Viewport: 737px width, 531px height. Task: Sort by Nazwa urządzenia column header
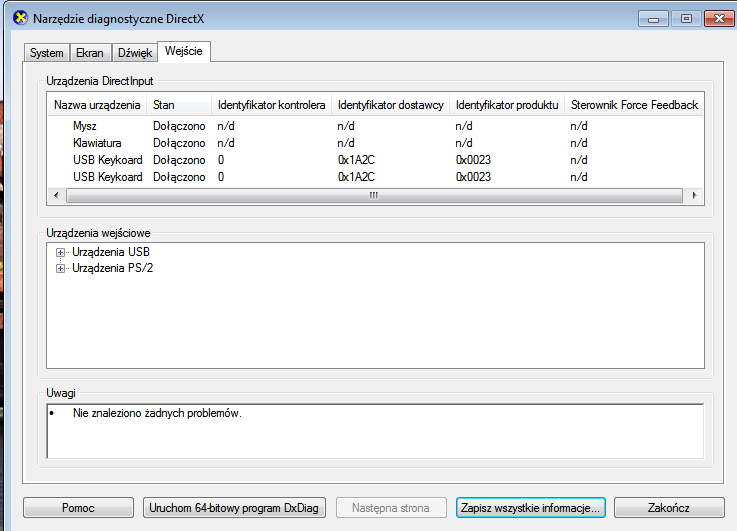tap(97, 105)
